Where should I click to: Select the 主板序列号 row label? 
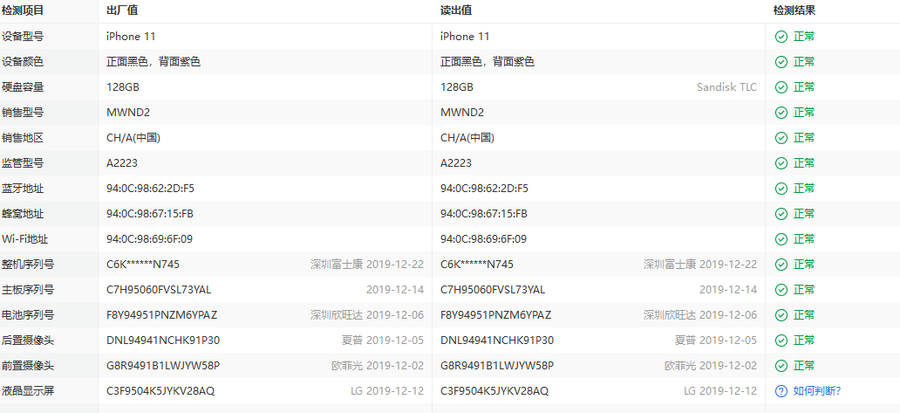(28, 290)
